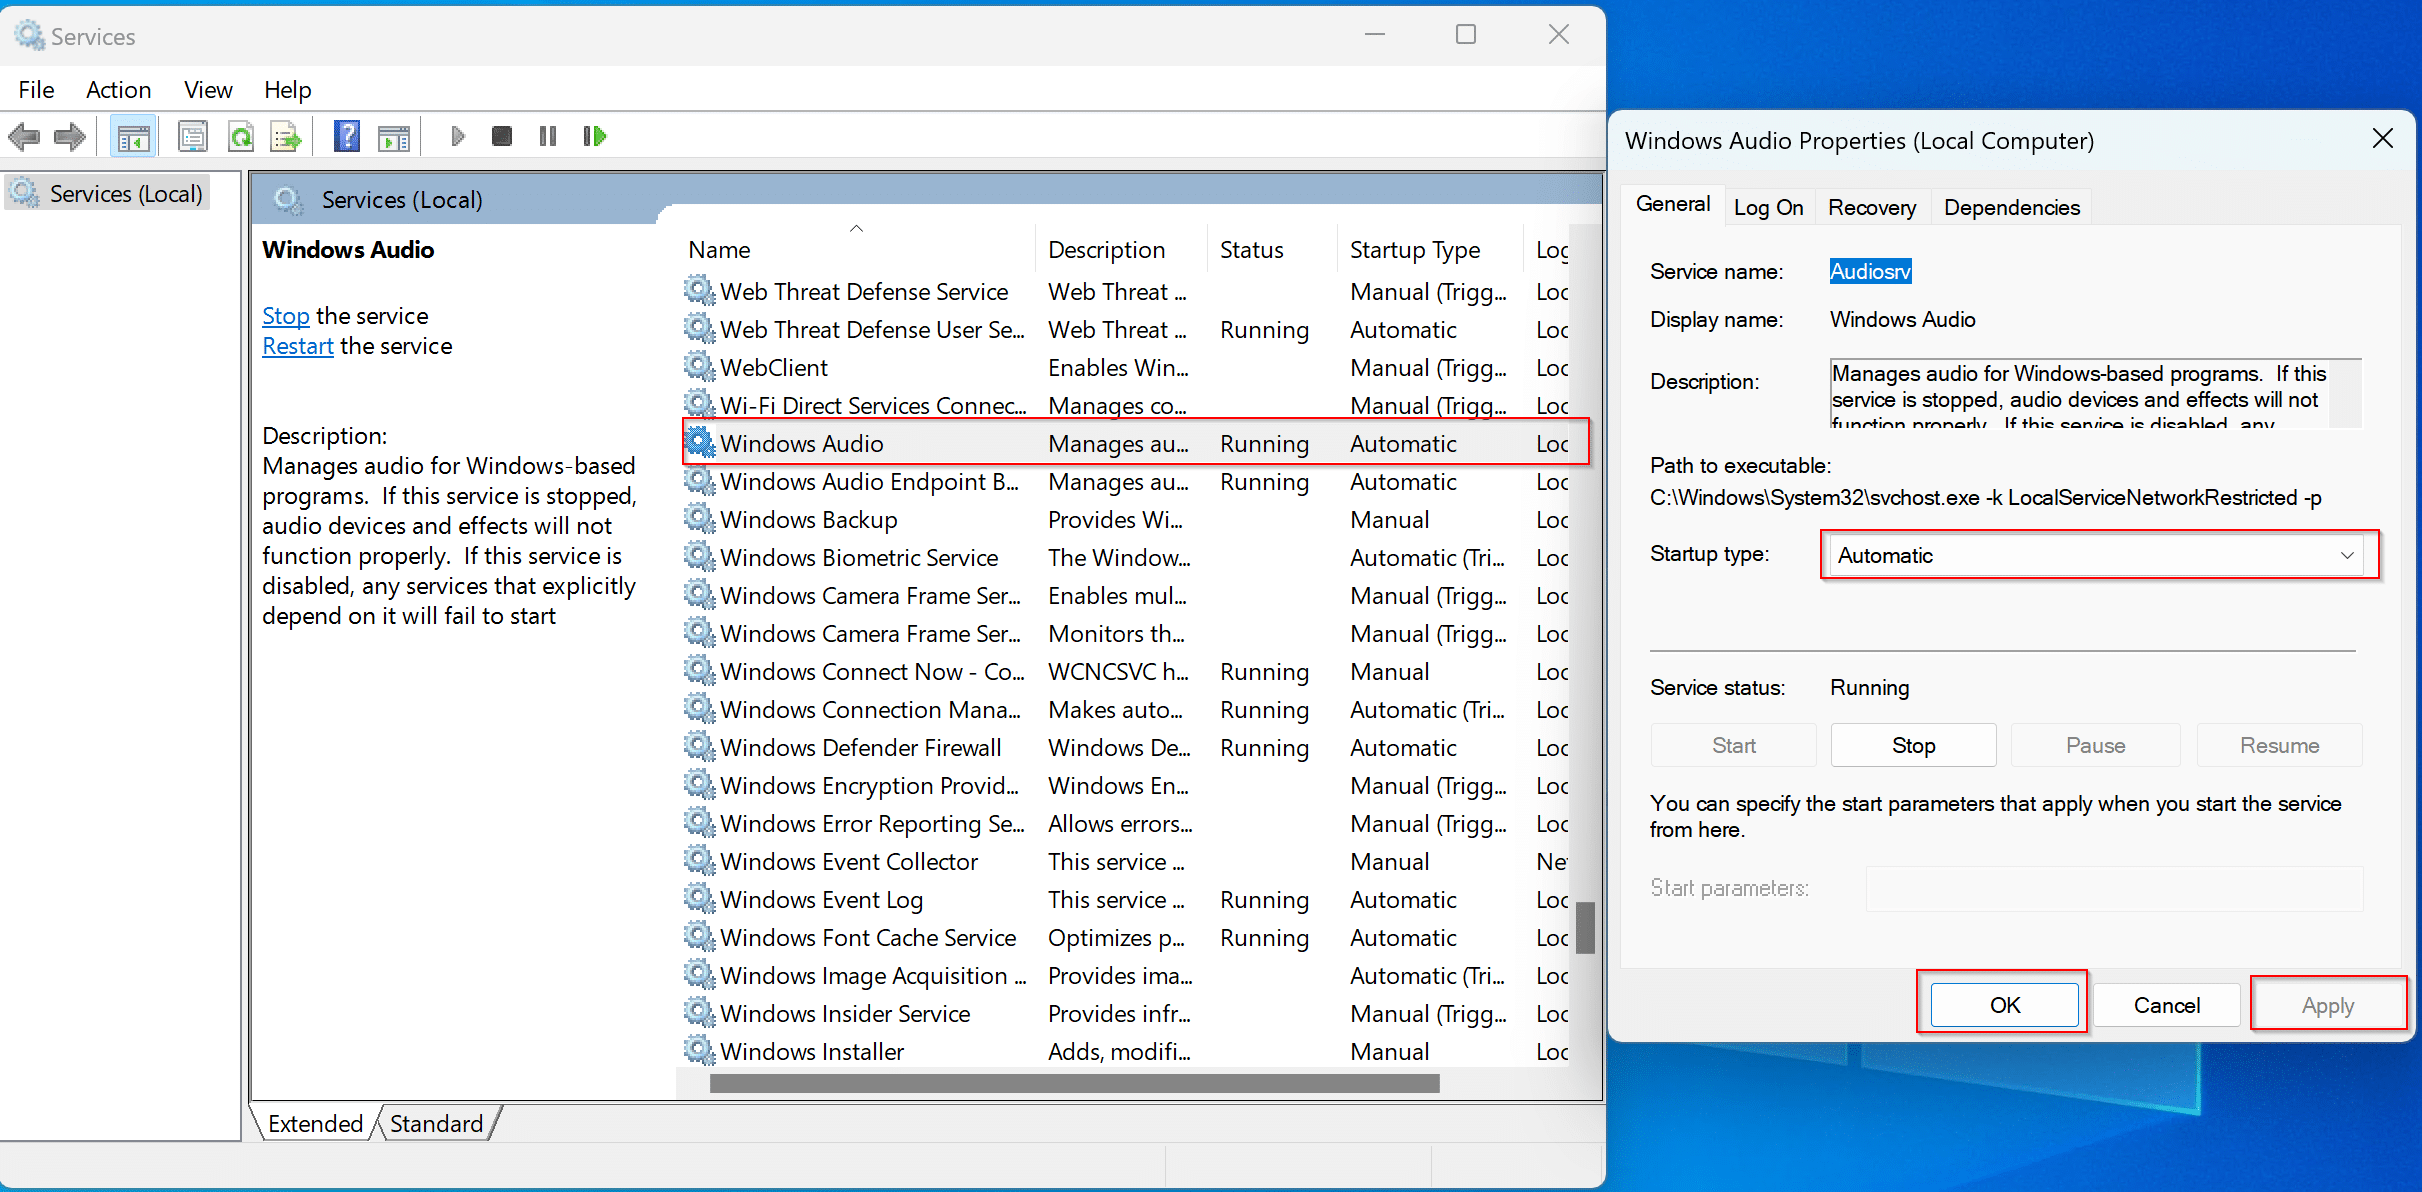
Task: Open Help via the blue question-mark icon
Action: tap(346, 137)
